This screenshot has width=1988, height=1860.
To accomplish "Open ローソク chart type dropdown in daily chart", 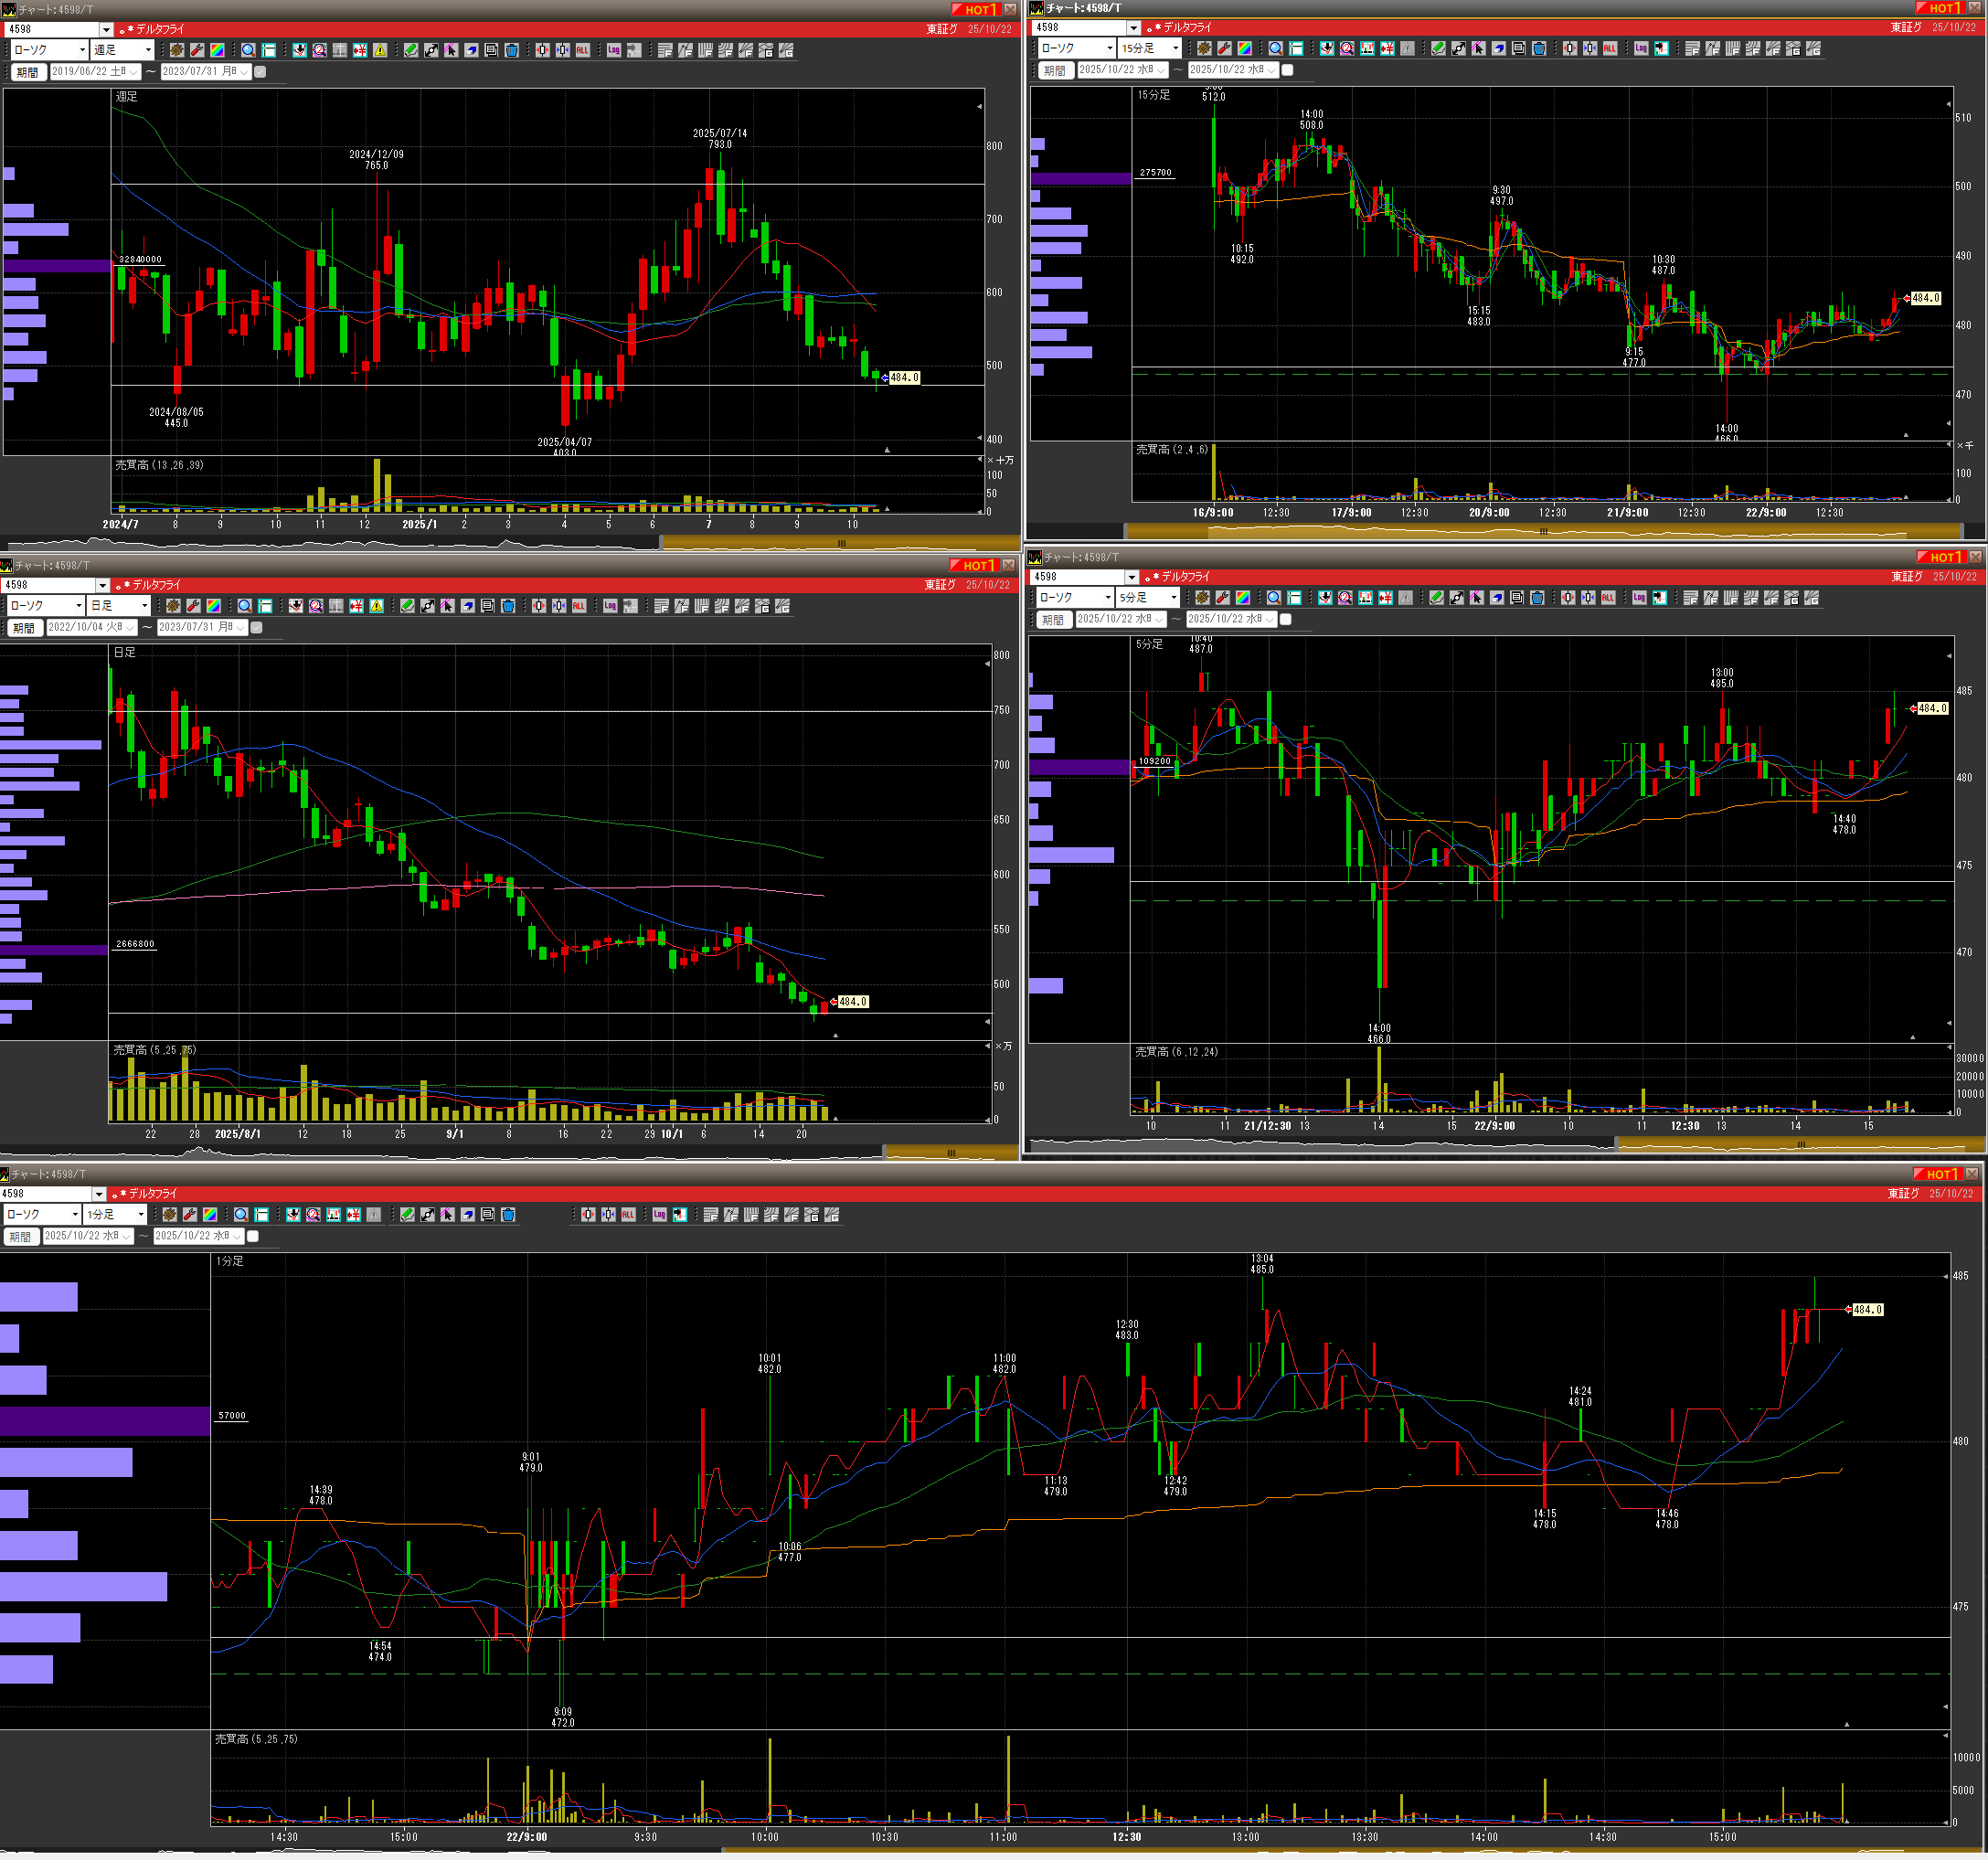I will pos(78,606).
